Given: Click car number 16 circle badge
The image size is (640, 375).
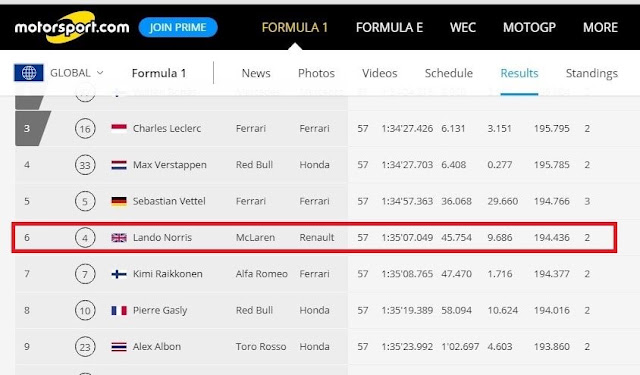Looking at the screenshot, I should (85, 129).
